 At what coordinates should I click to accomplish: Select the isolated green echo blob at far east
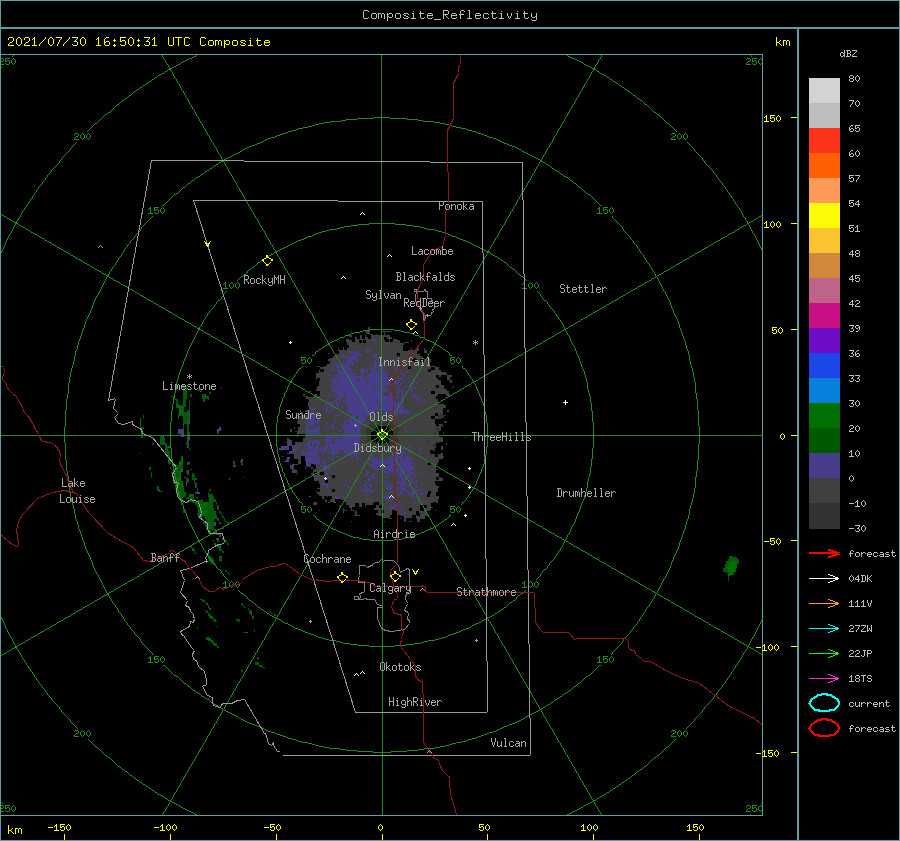click(731, 567)
